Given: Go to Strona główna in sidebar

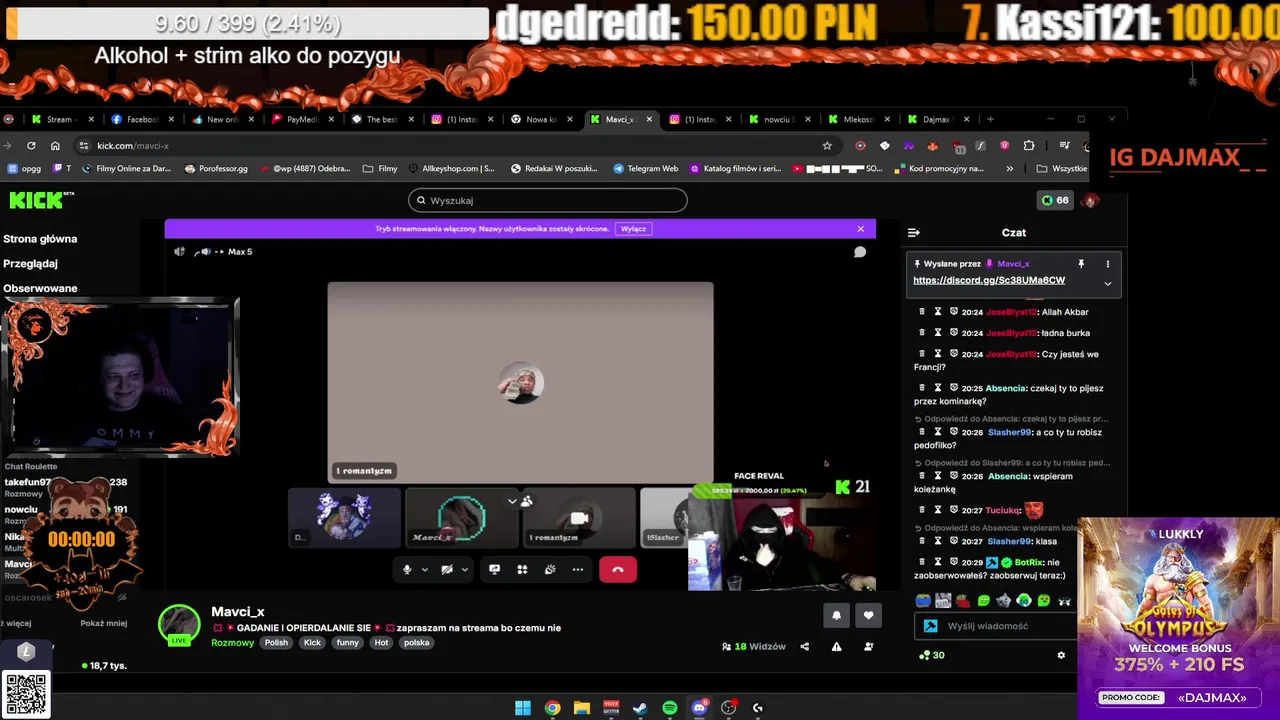Looking at the screenshot, I should [40, 239].
